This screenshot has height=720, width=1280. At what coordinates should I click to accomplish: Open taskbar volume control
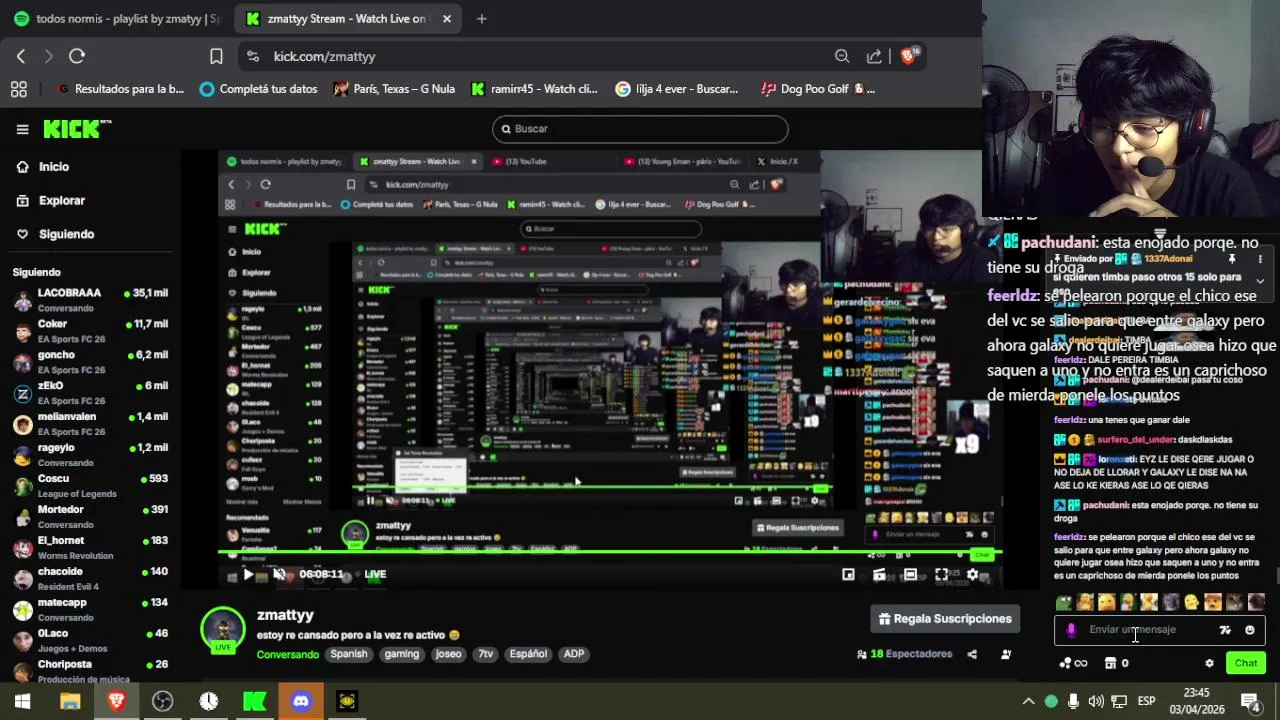point(1096,702)
